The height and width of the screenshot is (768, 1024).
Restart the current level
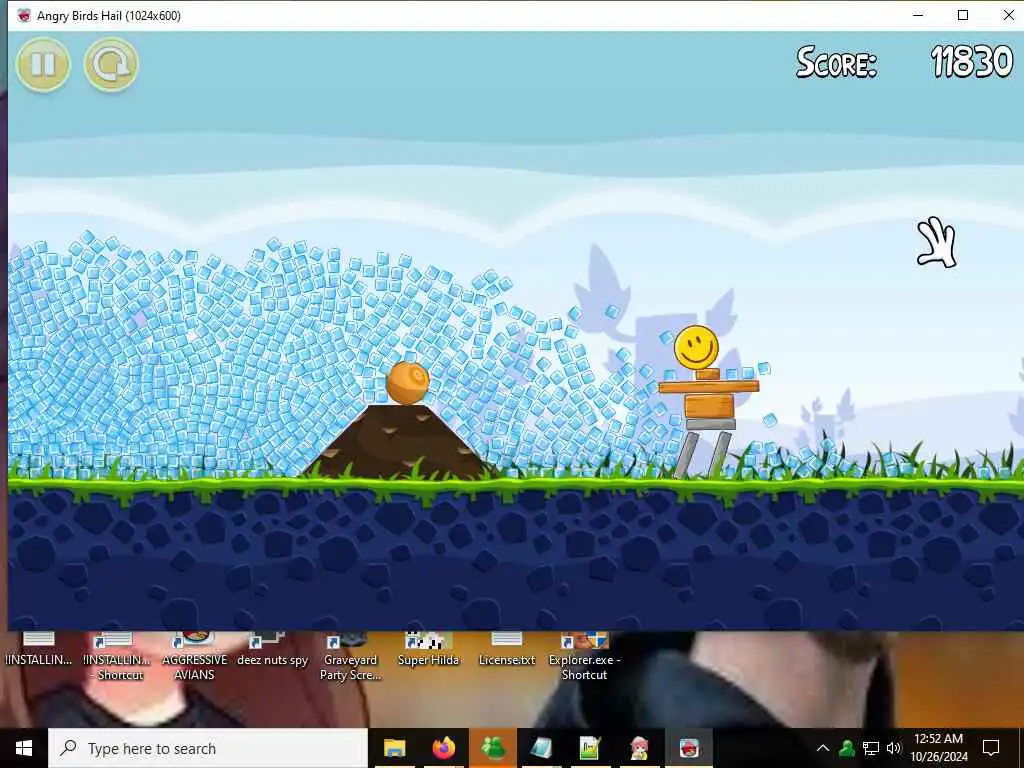click(111, 65)
